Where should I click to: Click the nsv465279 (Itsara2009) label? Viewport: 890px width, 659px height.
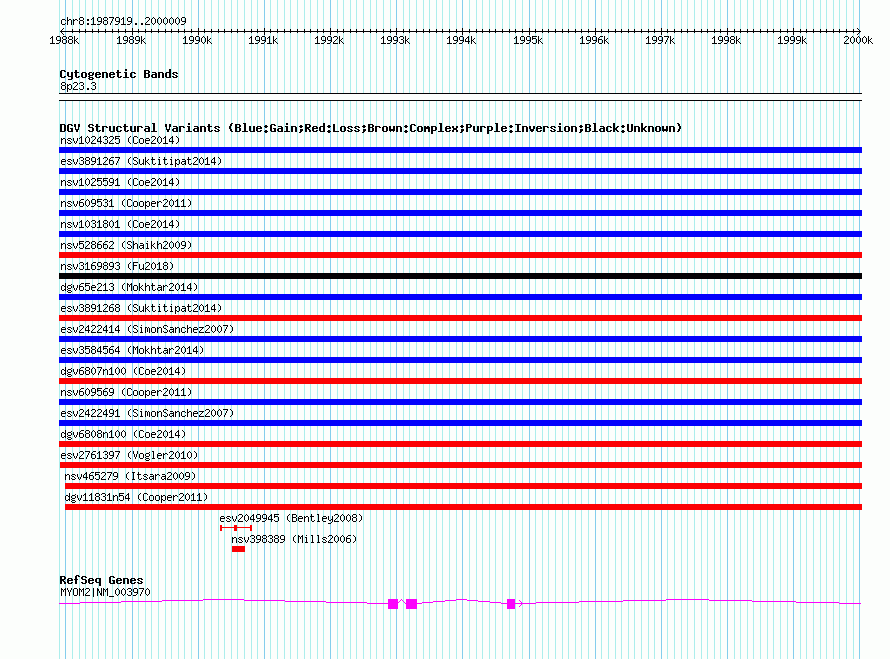pos(130,476)
